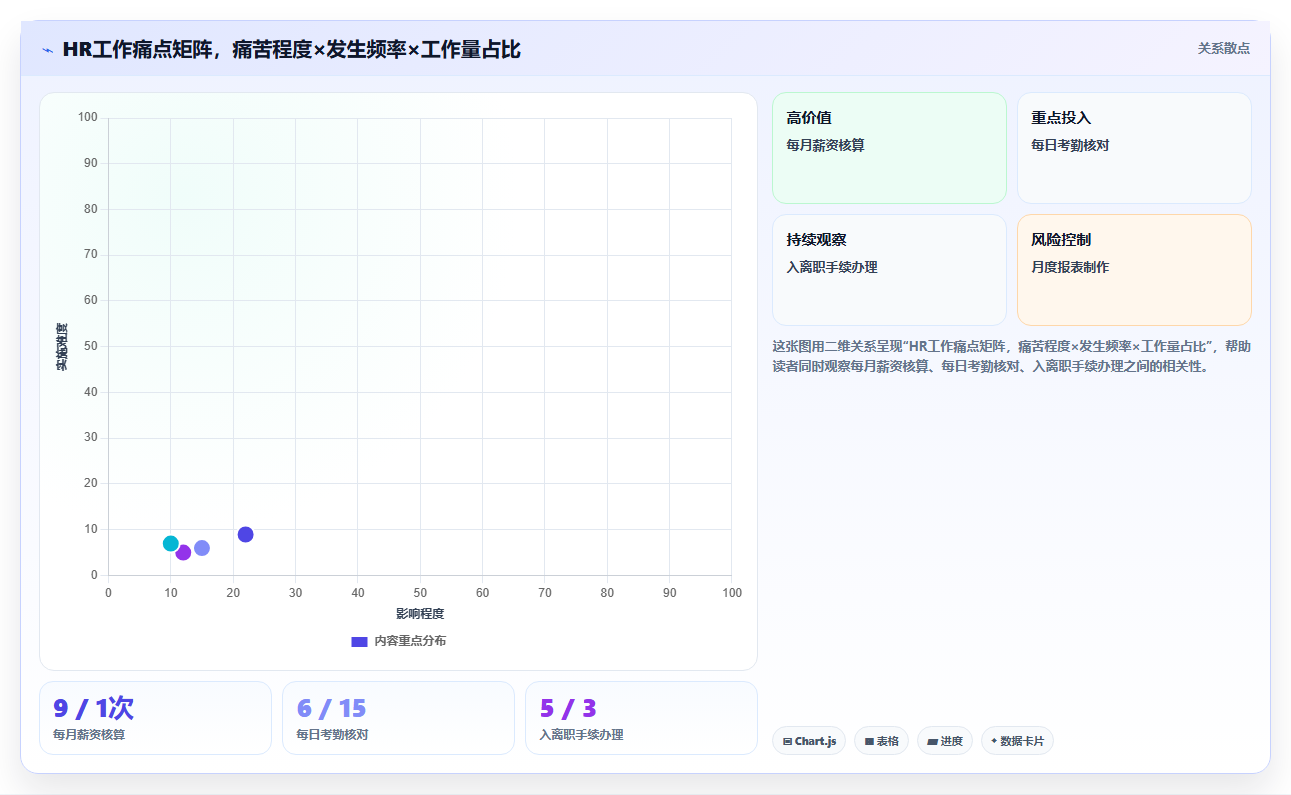Click the y-axis tick label 100
Screen dimensions: 1291x795
(x=88, y=117)
